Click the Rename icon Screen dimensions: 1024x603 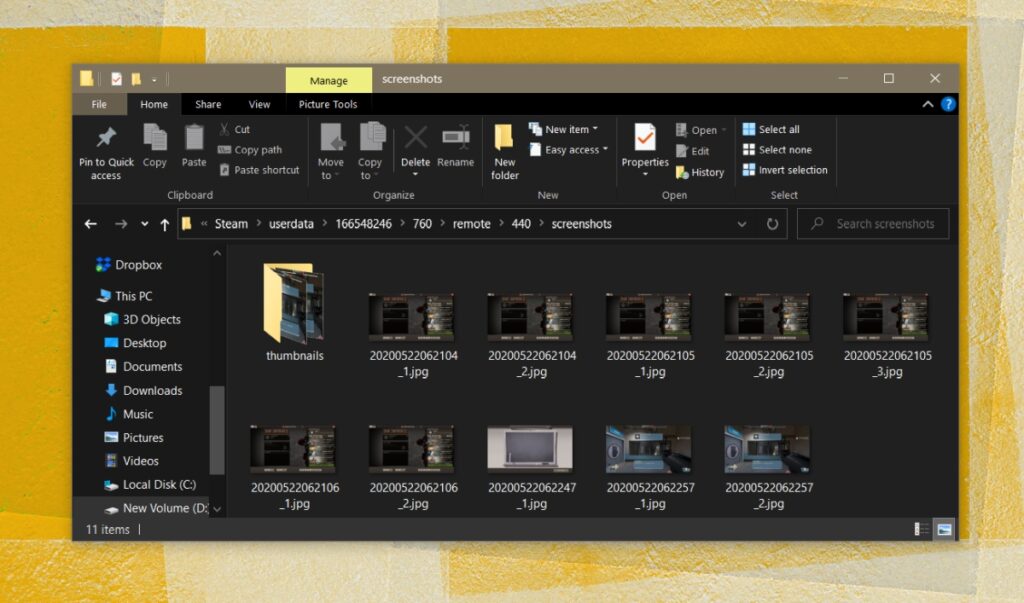tap(456, 145)
